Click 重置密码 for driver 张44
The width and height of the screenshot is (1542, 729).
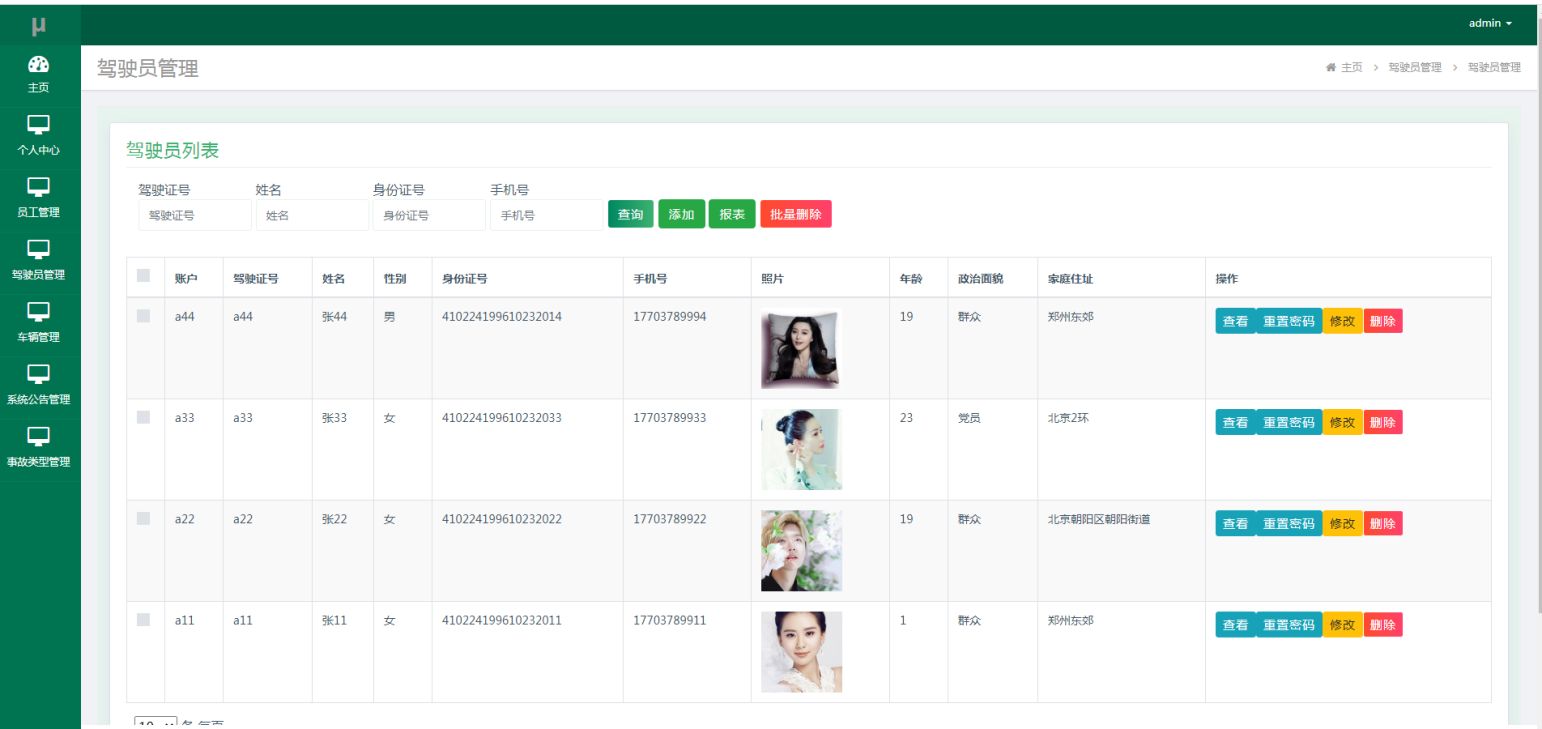point(1289,321)
